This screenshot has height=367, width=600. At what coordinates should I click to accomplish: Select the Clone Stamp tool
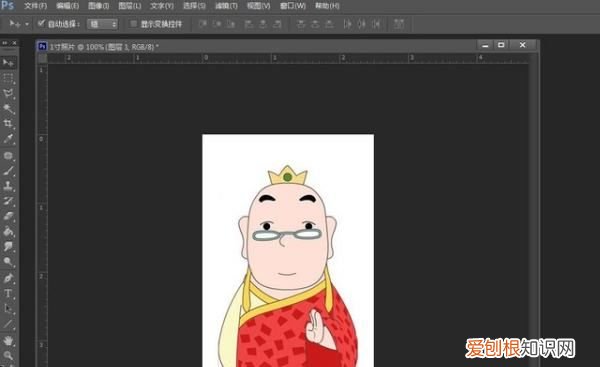pyautogui.click(x=8, y=186)
